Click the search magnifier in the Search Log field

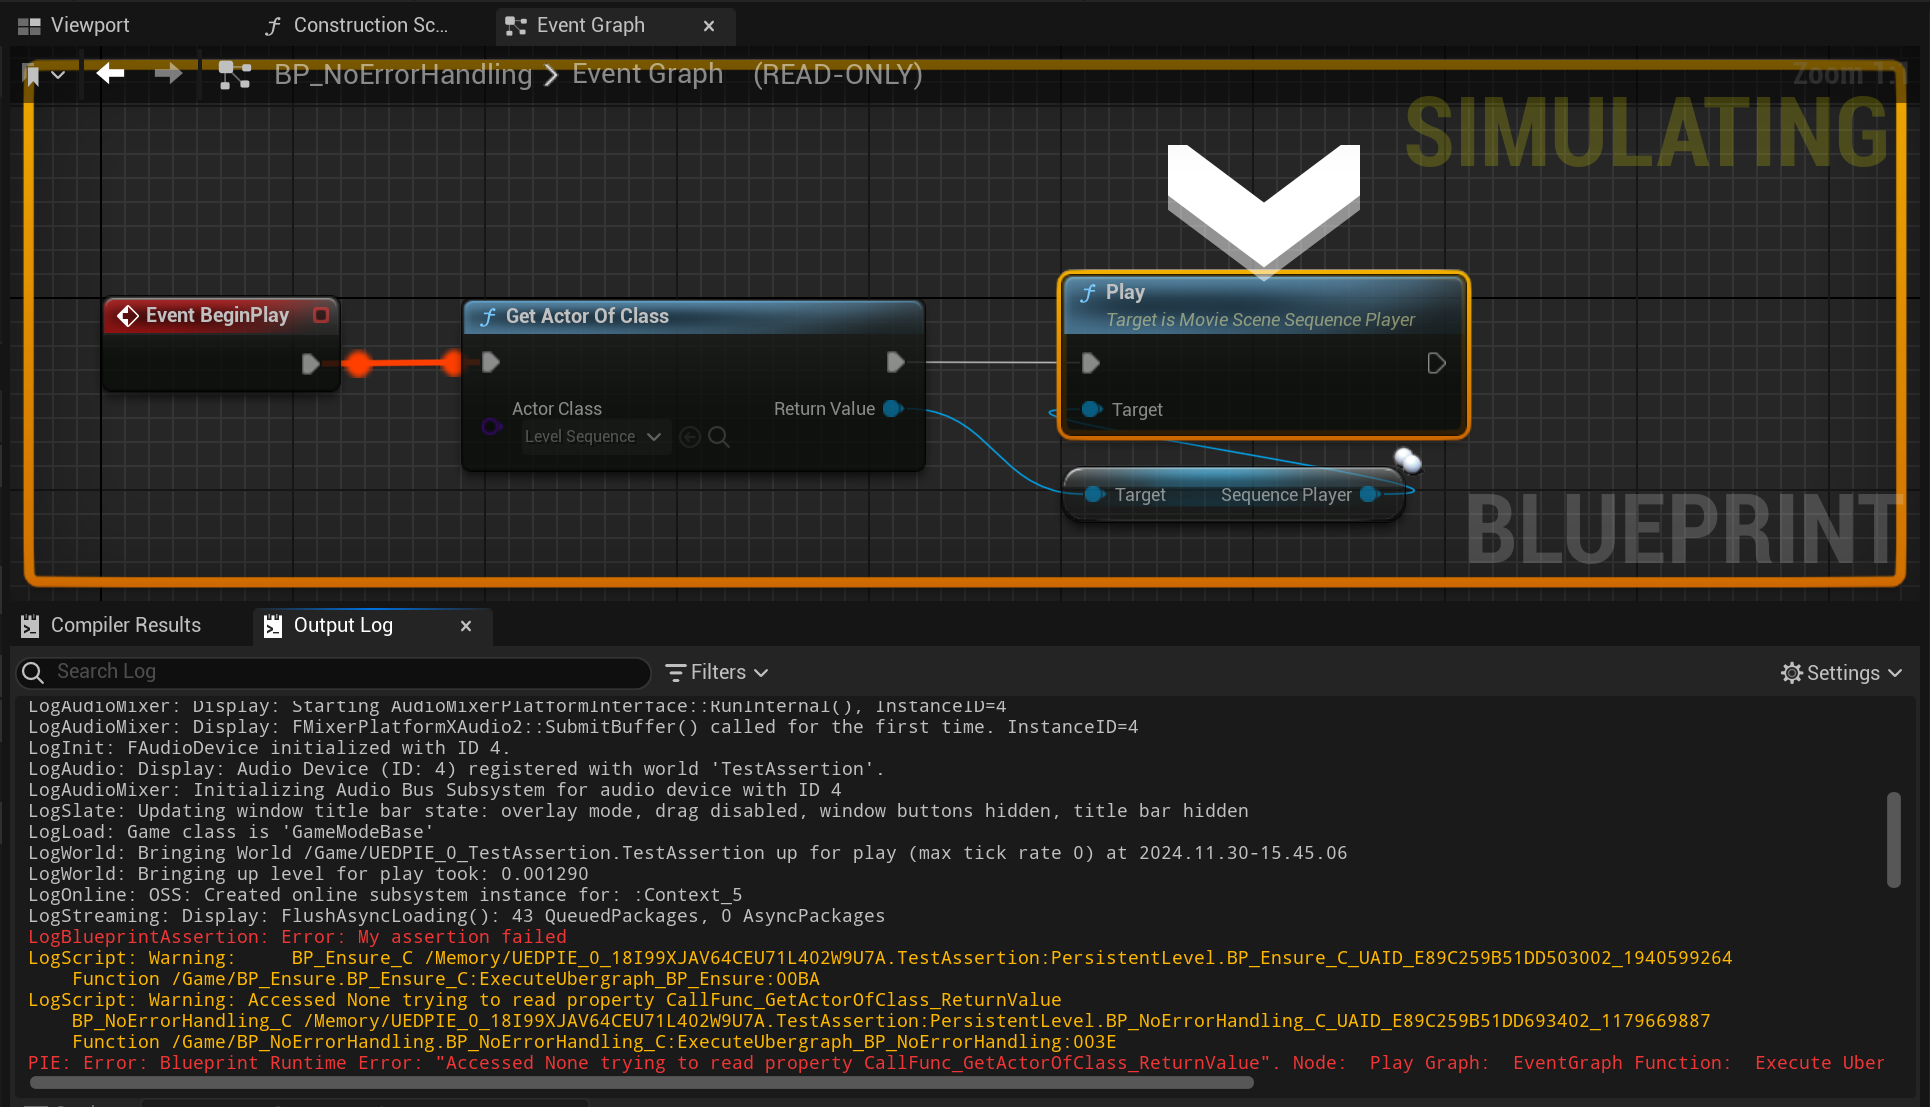33,672
